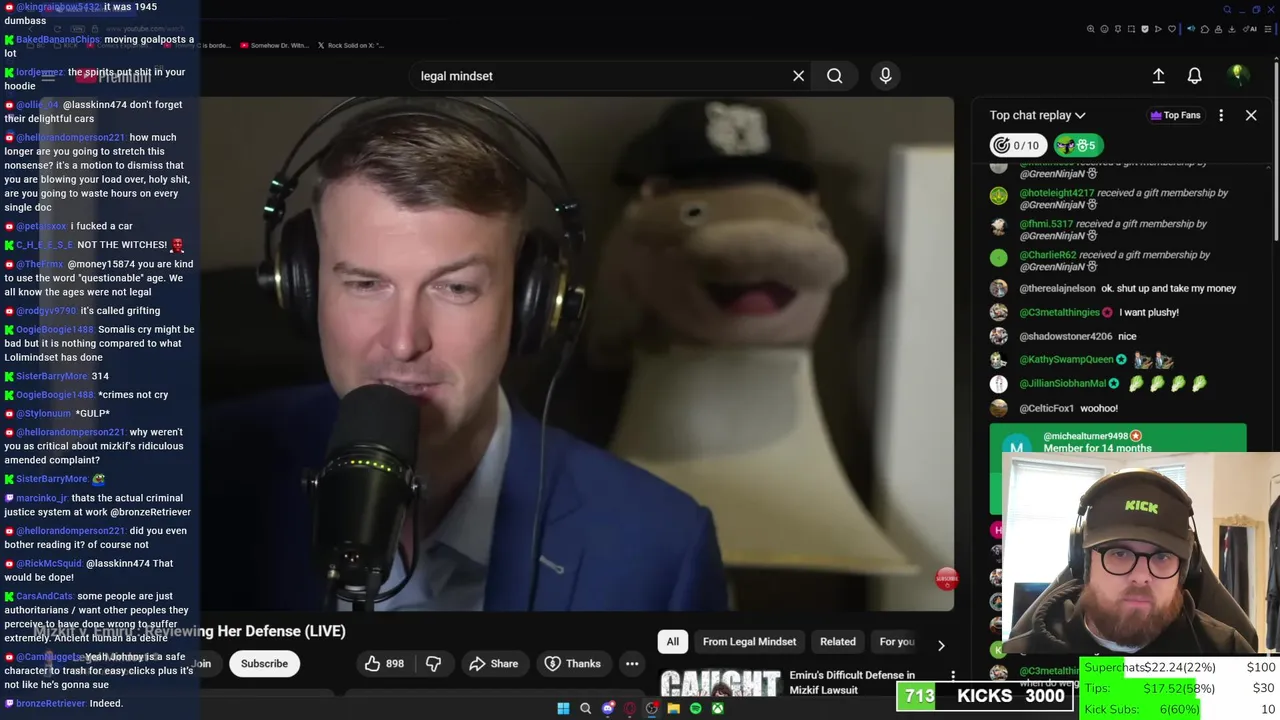Click the browser snapshot selection icon
Screen dimensions: 1280x720
point(1131,29)
